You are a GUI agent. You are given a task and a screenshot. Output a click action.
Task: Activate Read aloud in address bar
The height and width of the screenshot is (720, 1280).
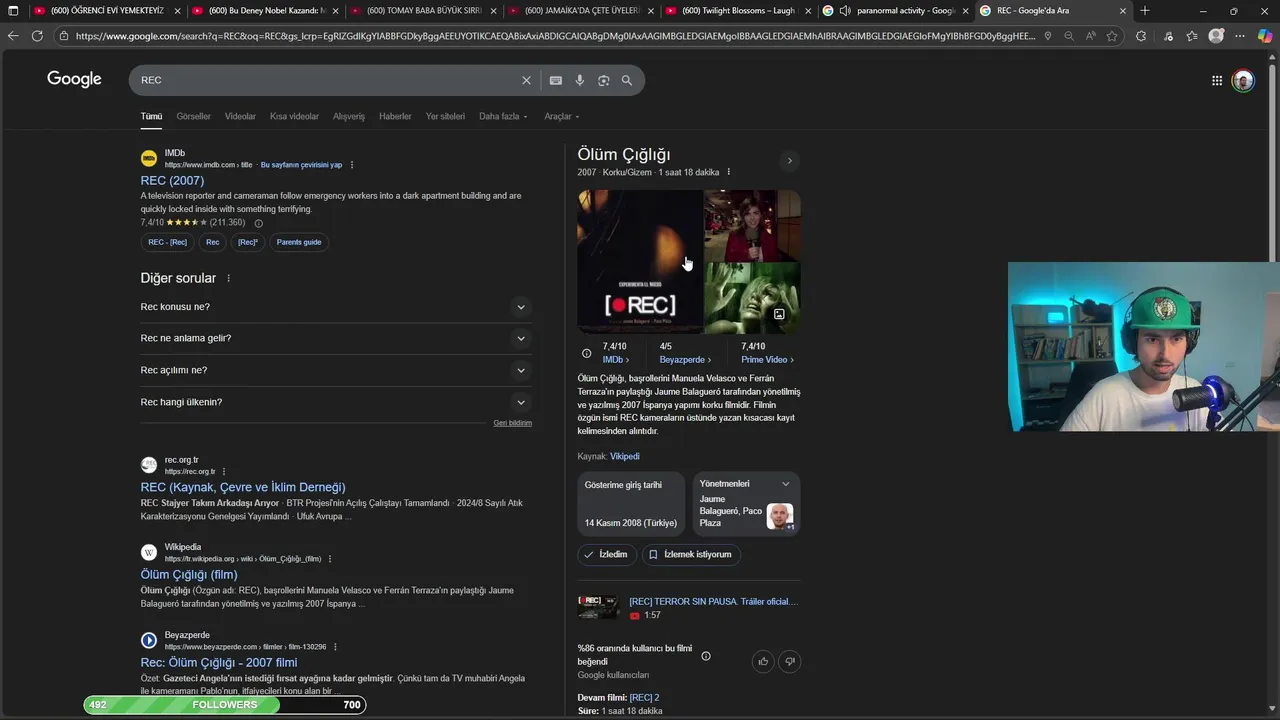click(x=1090, y=36)
